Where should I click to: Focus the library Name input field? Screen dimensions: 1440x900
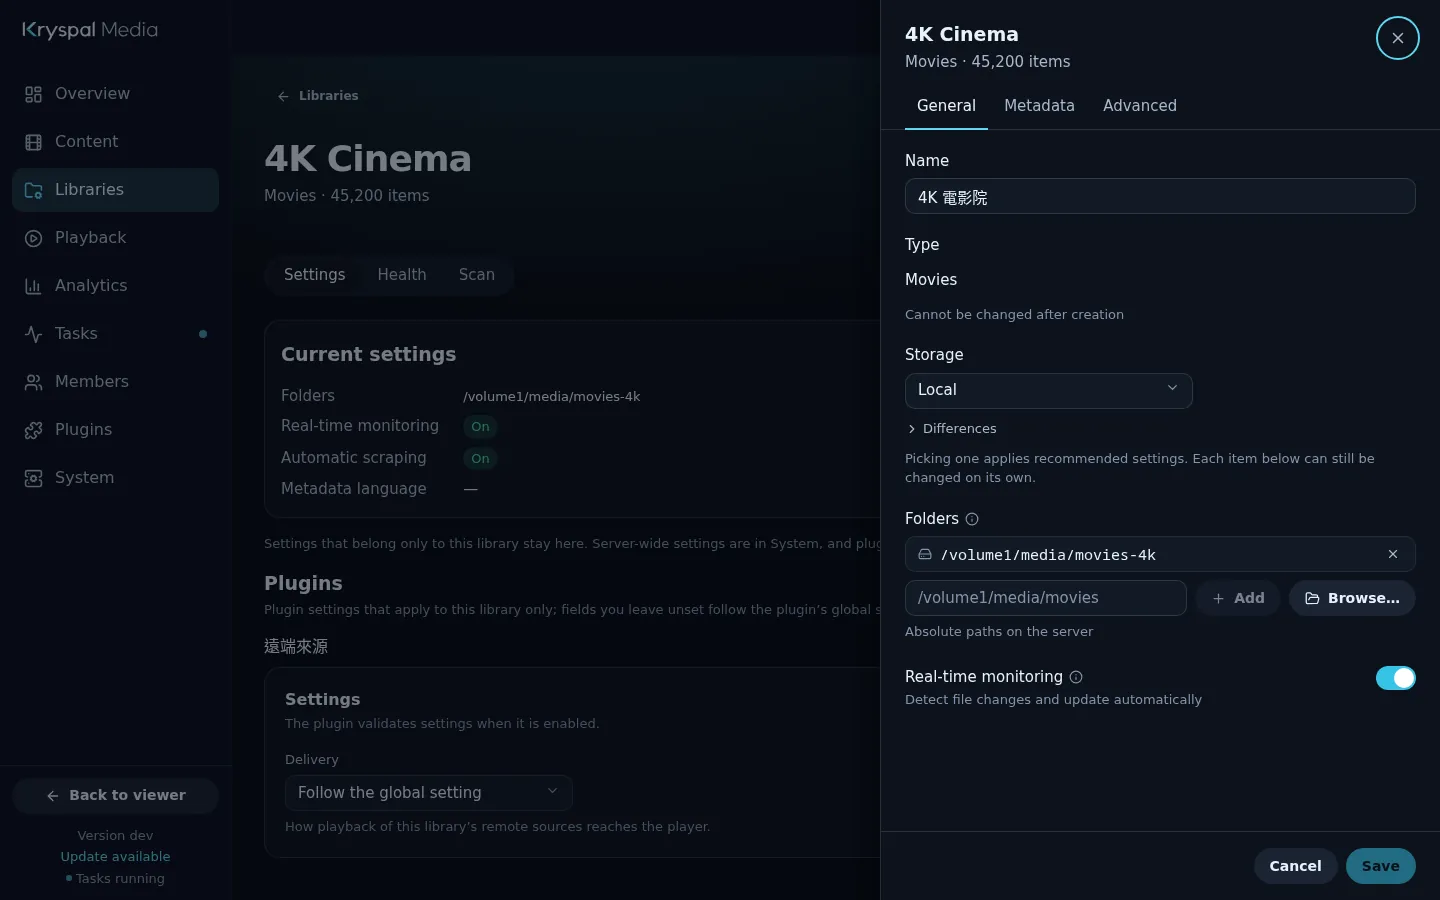[x=1160, y=196]
